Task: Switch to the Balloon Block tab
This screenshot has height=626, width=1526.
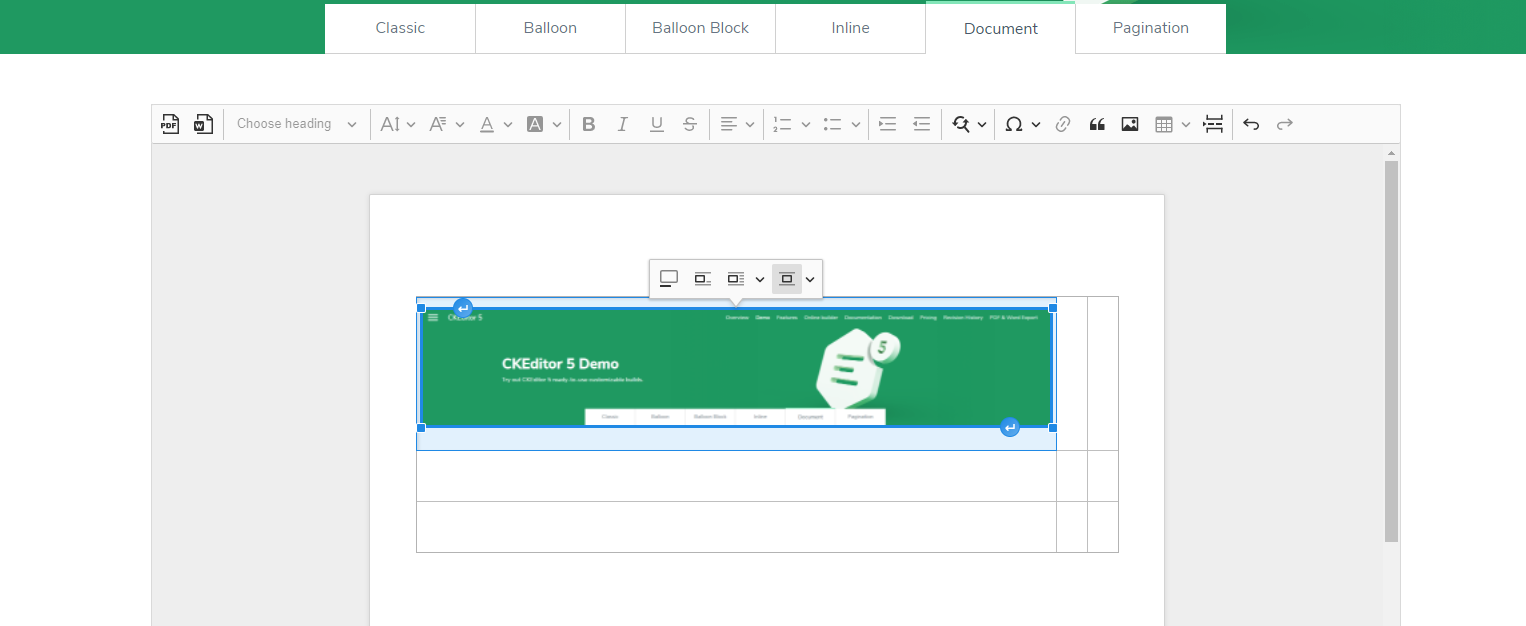Action: (x=700, y=28)
